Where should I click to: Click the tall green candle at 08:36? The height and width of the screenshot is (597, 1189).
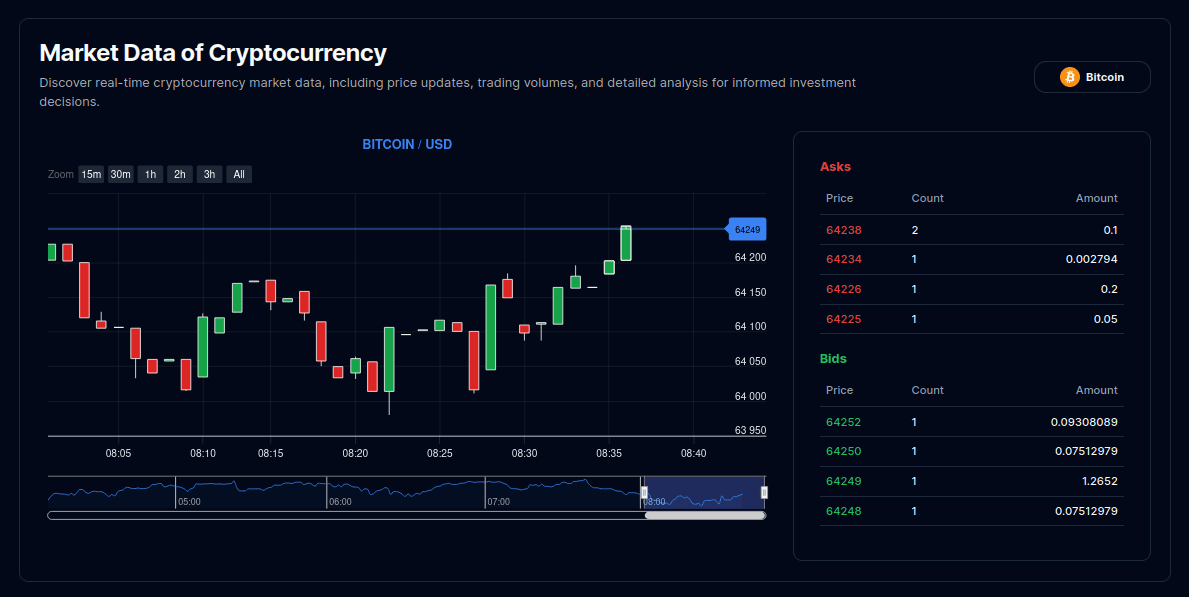coord(626,244)
